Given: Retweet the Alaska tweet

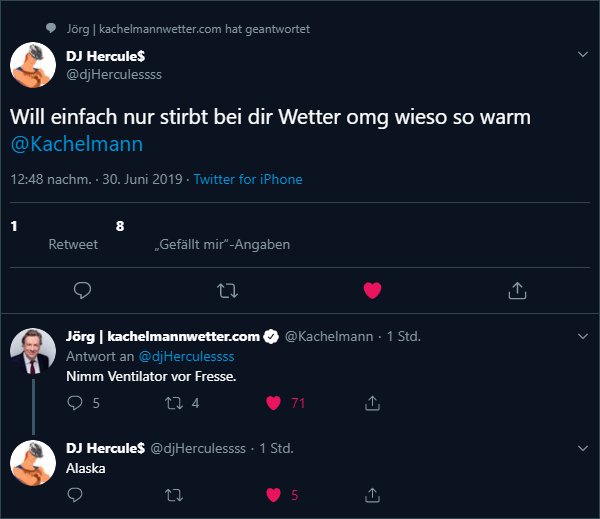Looking at the screenshot, I should [x=174, y=494].
